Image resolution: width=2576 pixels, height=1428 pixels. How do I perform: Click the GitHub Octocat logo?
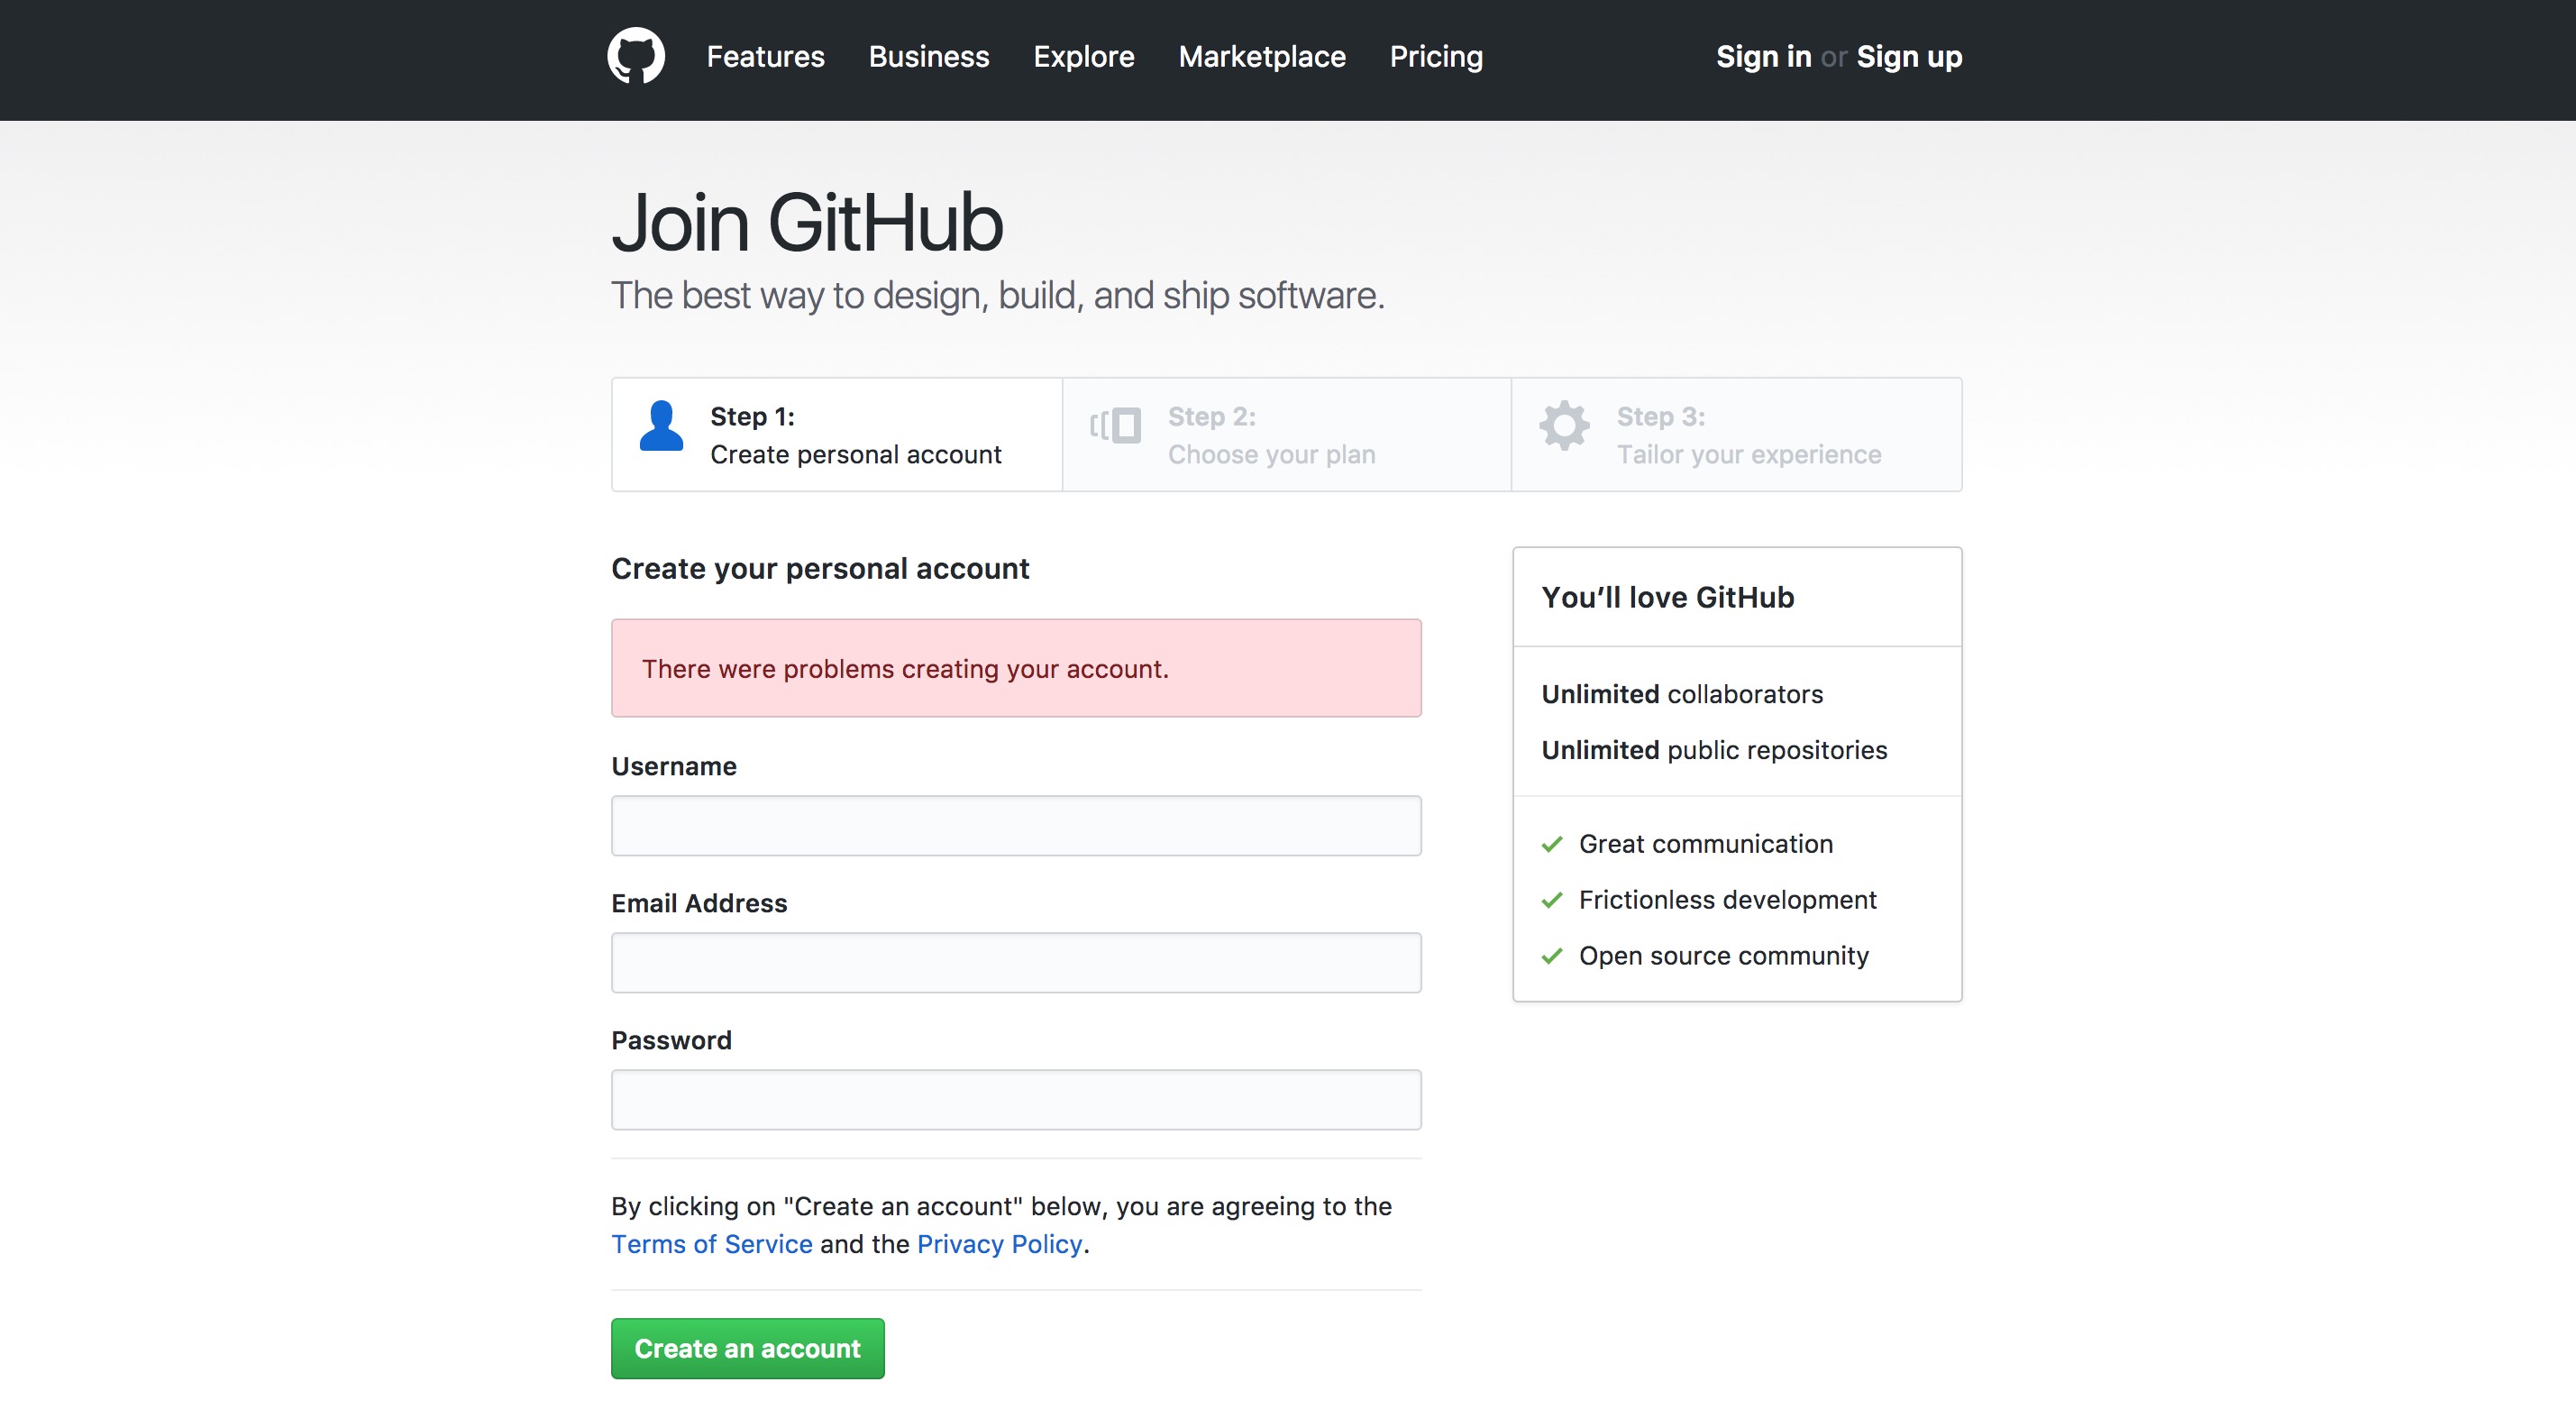pos(637,56)
